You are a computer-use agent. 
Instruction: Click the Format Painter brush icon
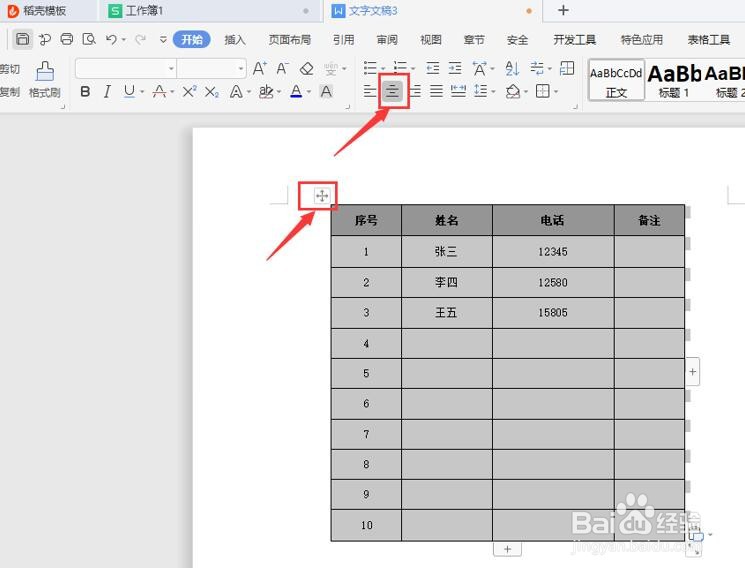(x=45, y=71)
